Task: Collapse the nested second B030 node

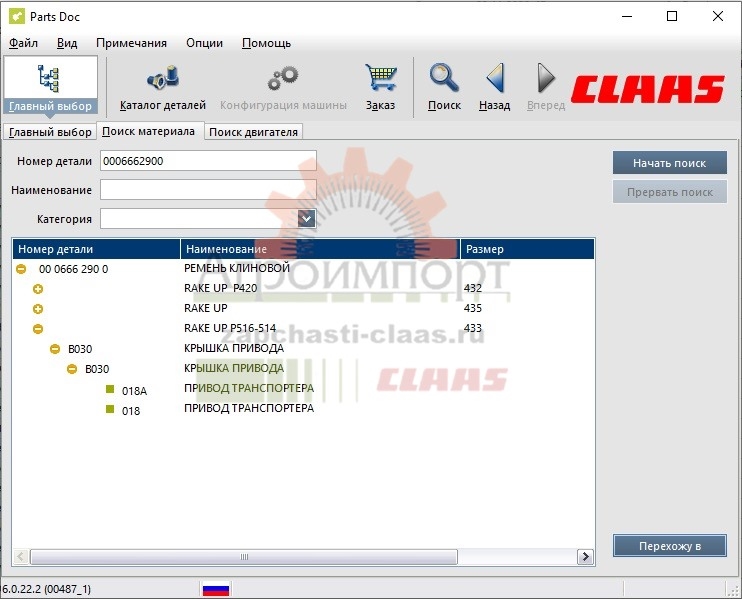Action: point(72,369)
